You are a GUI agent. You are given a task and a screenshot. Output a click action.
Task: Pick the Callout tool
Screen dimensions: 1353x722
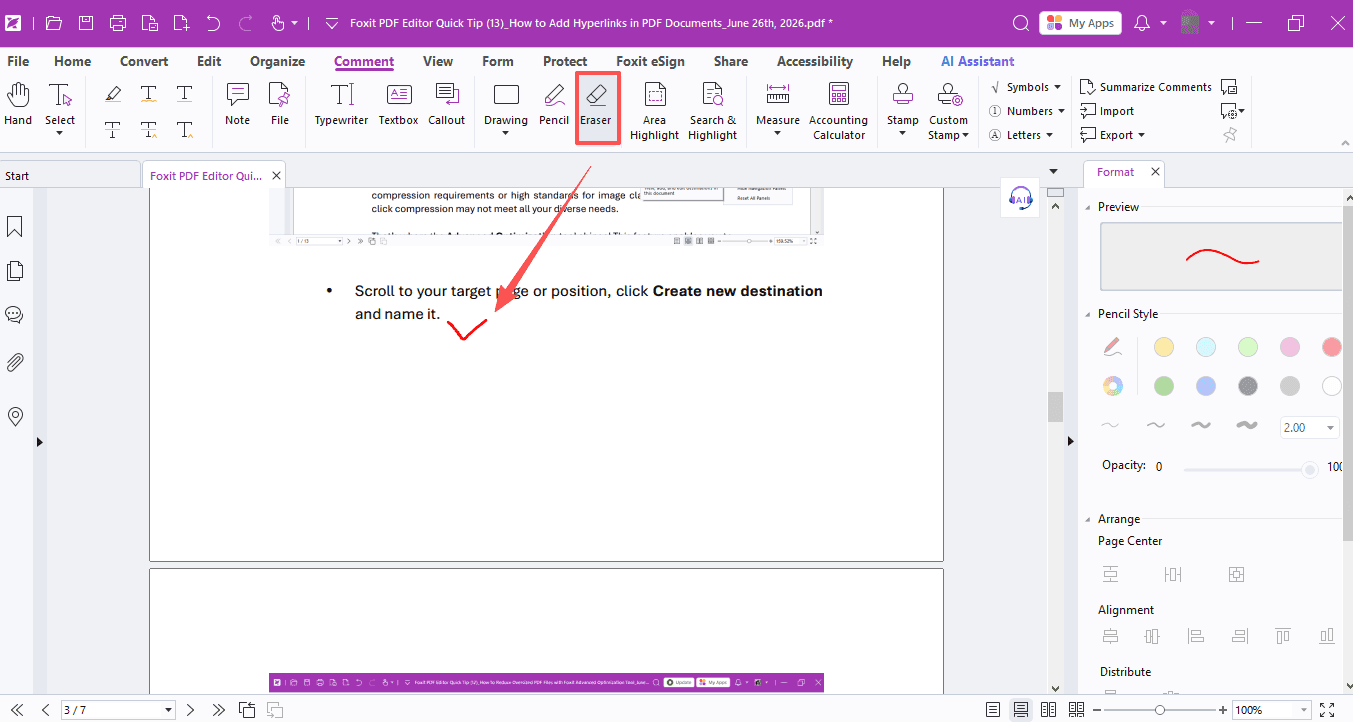pyautogui.click(x=447, y=105)
